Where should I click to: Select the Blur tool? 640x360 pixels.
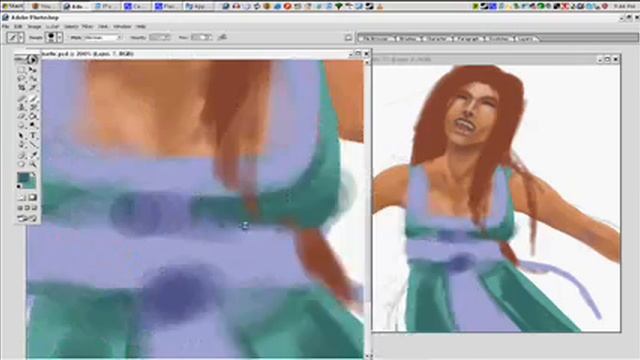coord(22,125)
